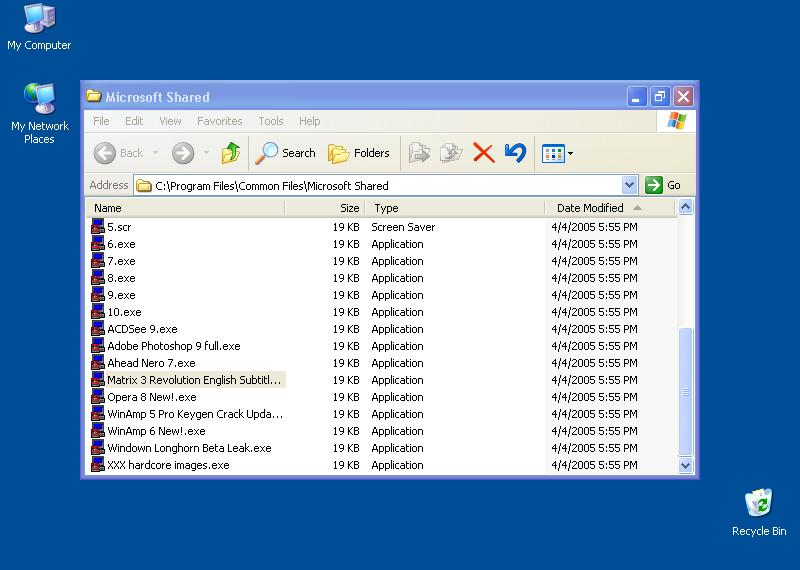Open the Search pane
The image size is (800, 570).
point(285,153)
